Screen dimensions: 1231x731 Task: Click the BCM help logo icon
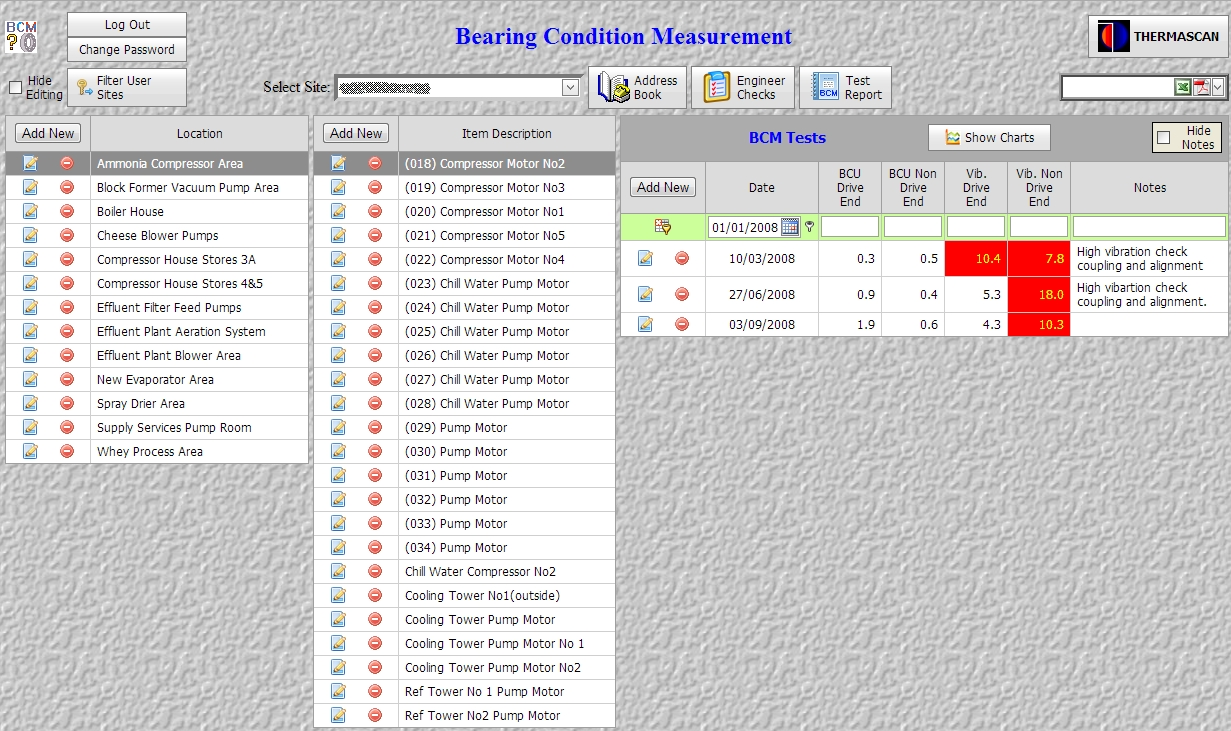(20, 35)
